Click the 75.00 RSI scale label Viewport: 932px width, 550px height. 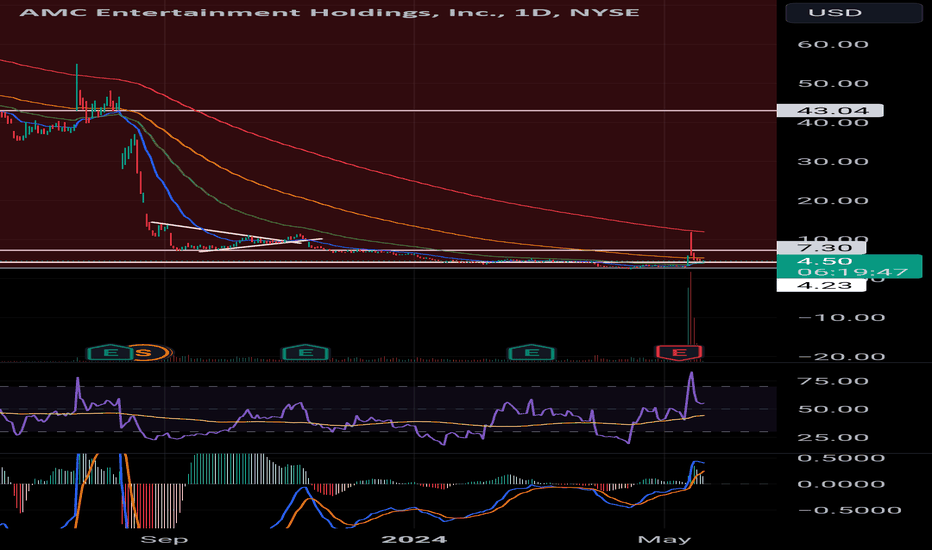pos(833,381)
